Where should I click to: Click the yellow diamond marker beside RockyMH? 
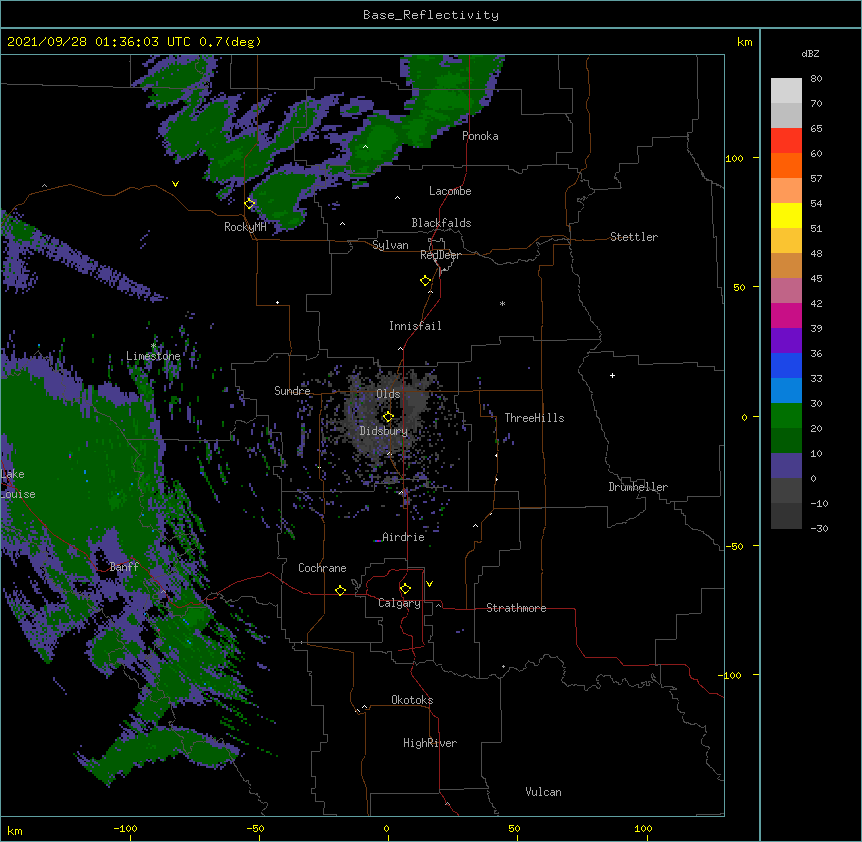[x=250, y=204]
